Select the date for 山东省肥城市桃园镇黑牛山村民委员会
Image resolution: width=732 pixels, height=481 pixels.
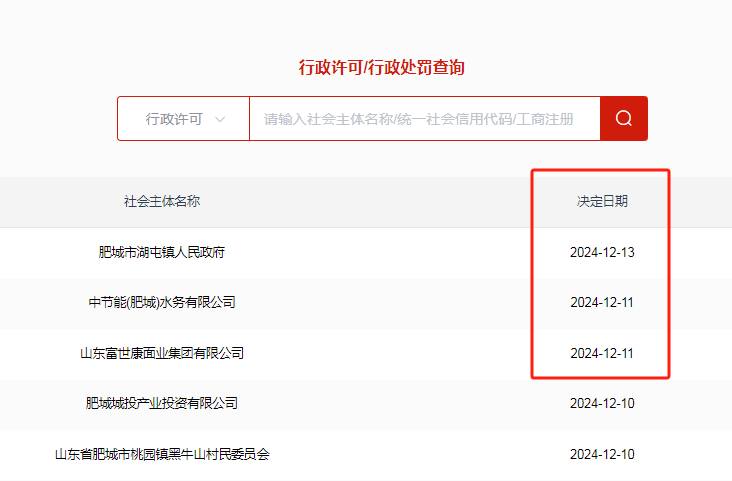[602, 454]
